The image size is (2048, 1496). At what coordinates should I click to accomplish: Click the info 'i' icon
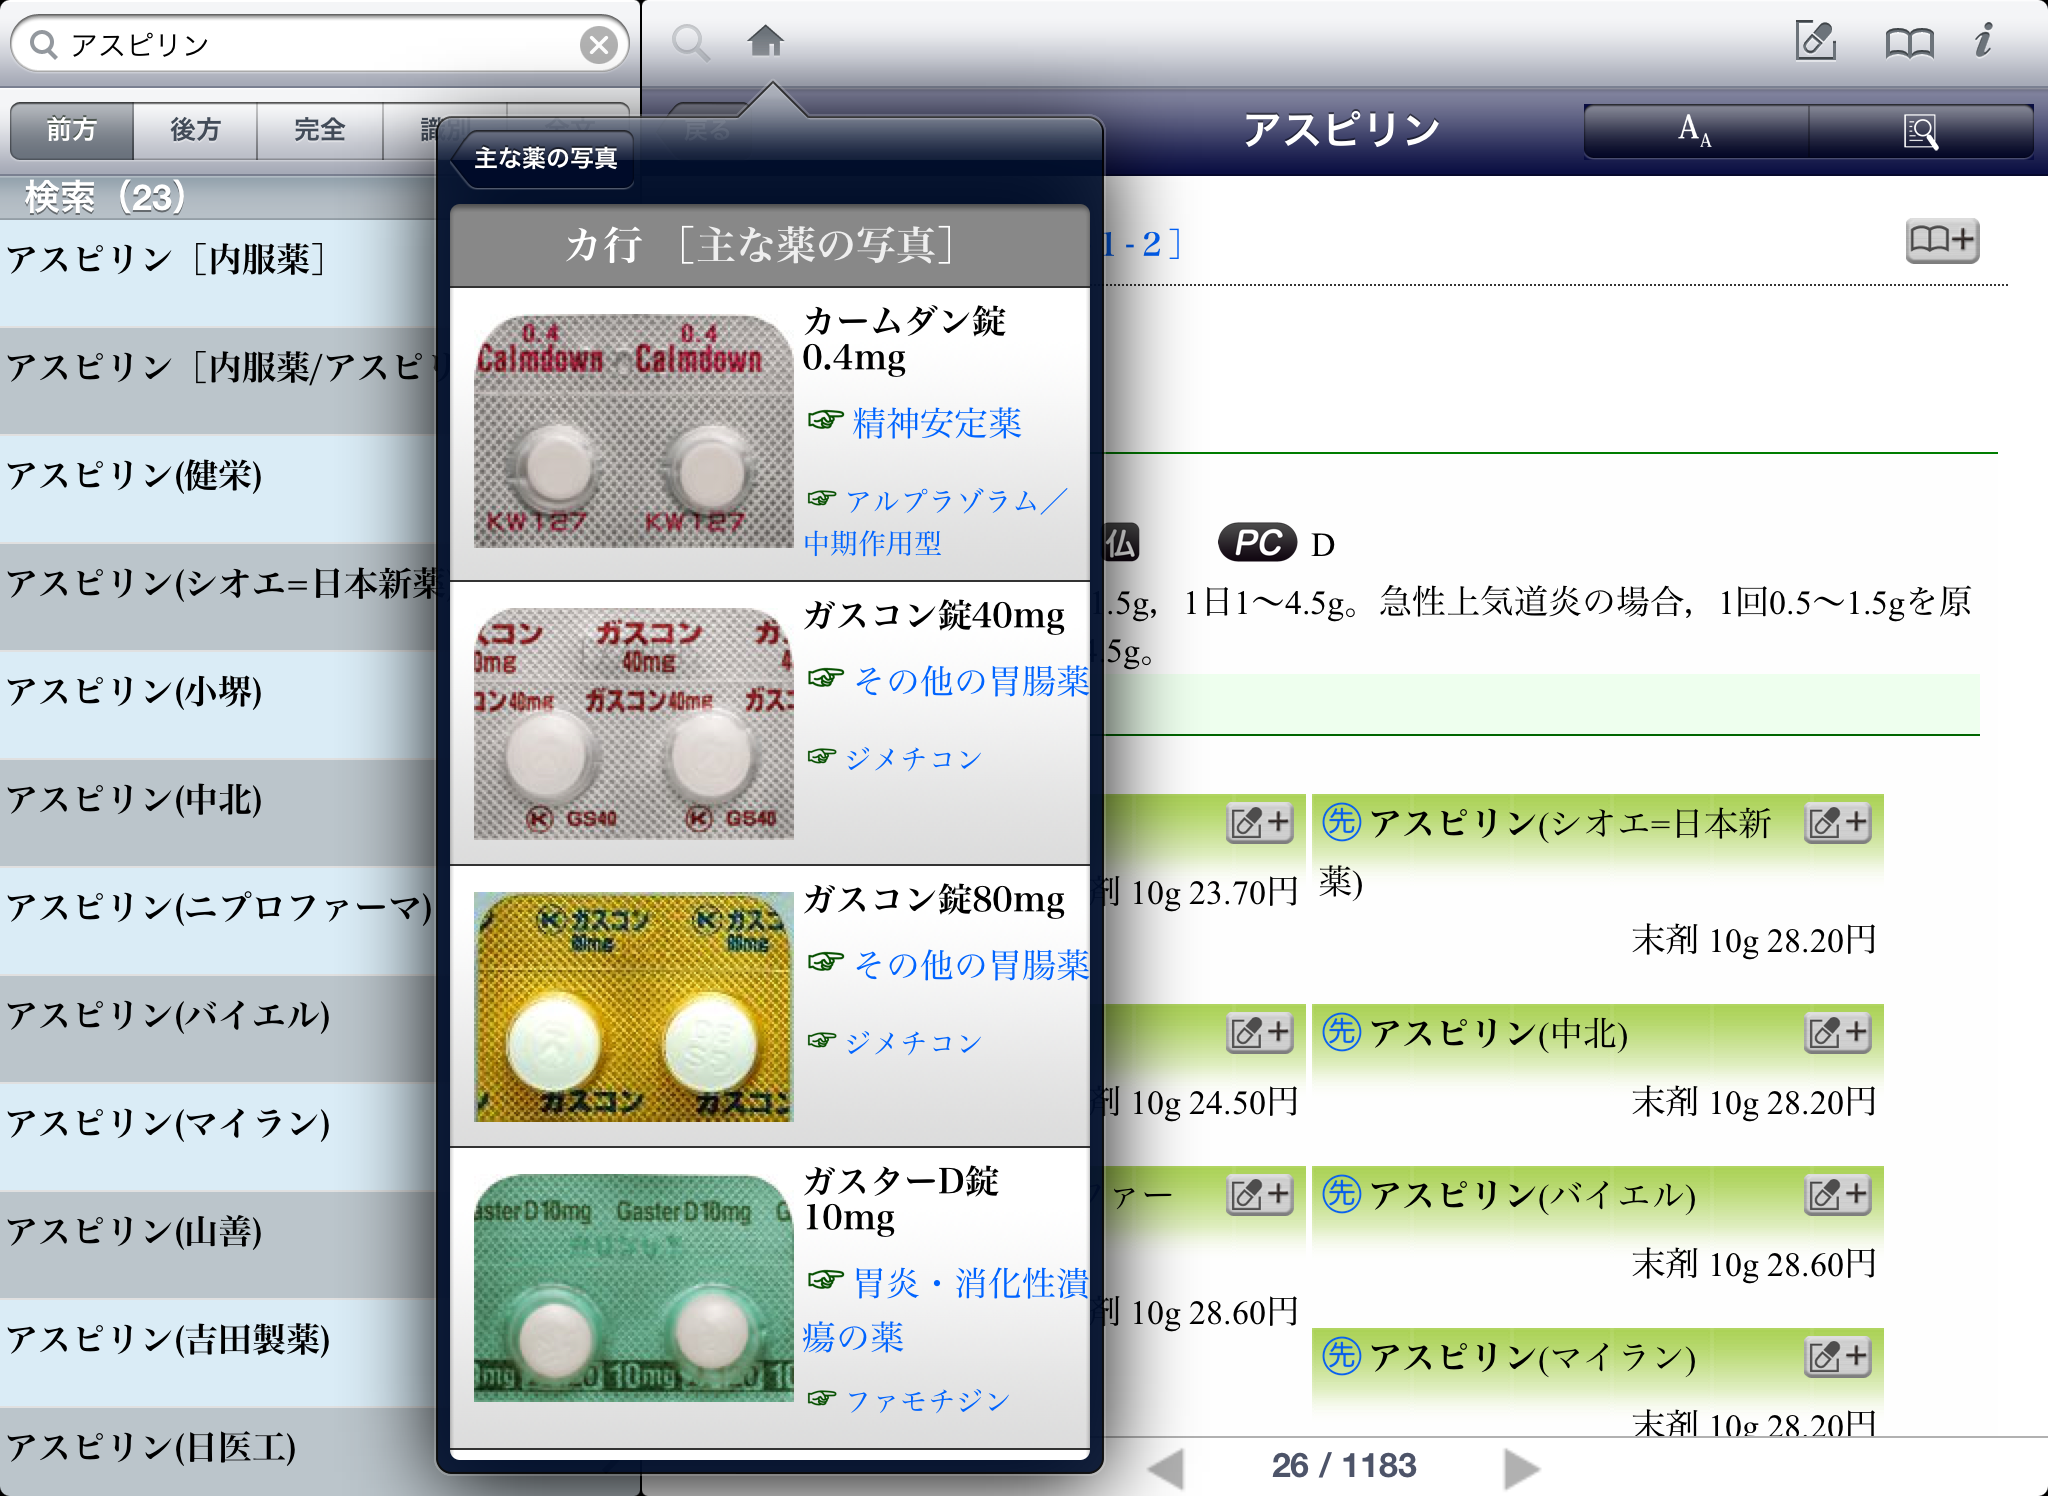(x=1984, y=42)
